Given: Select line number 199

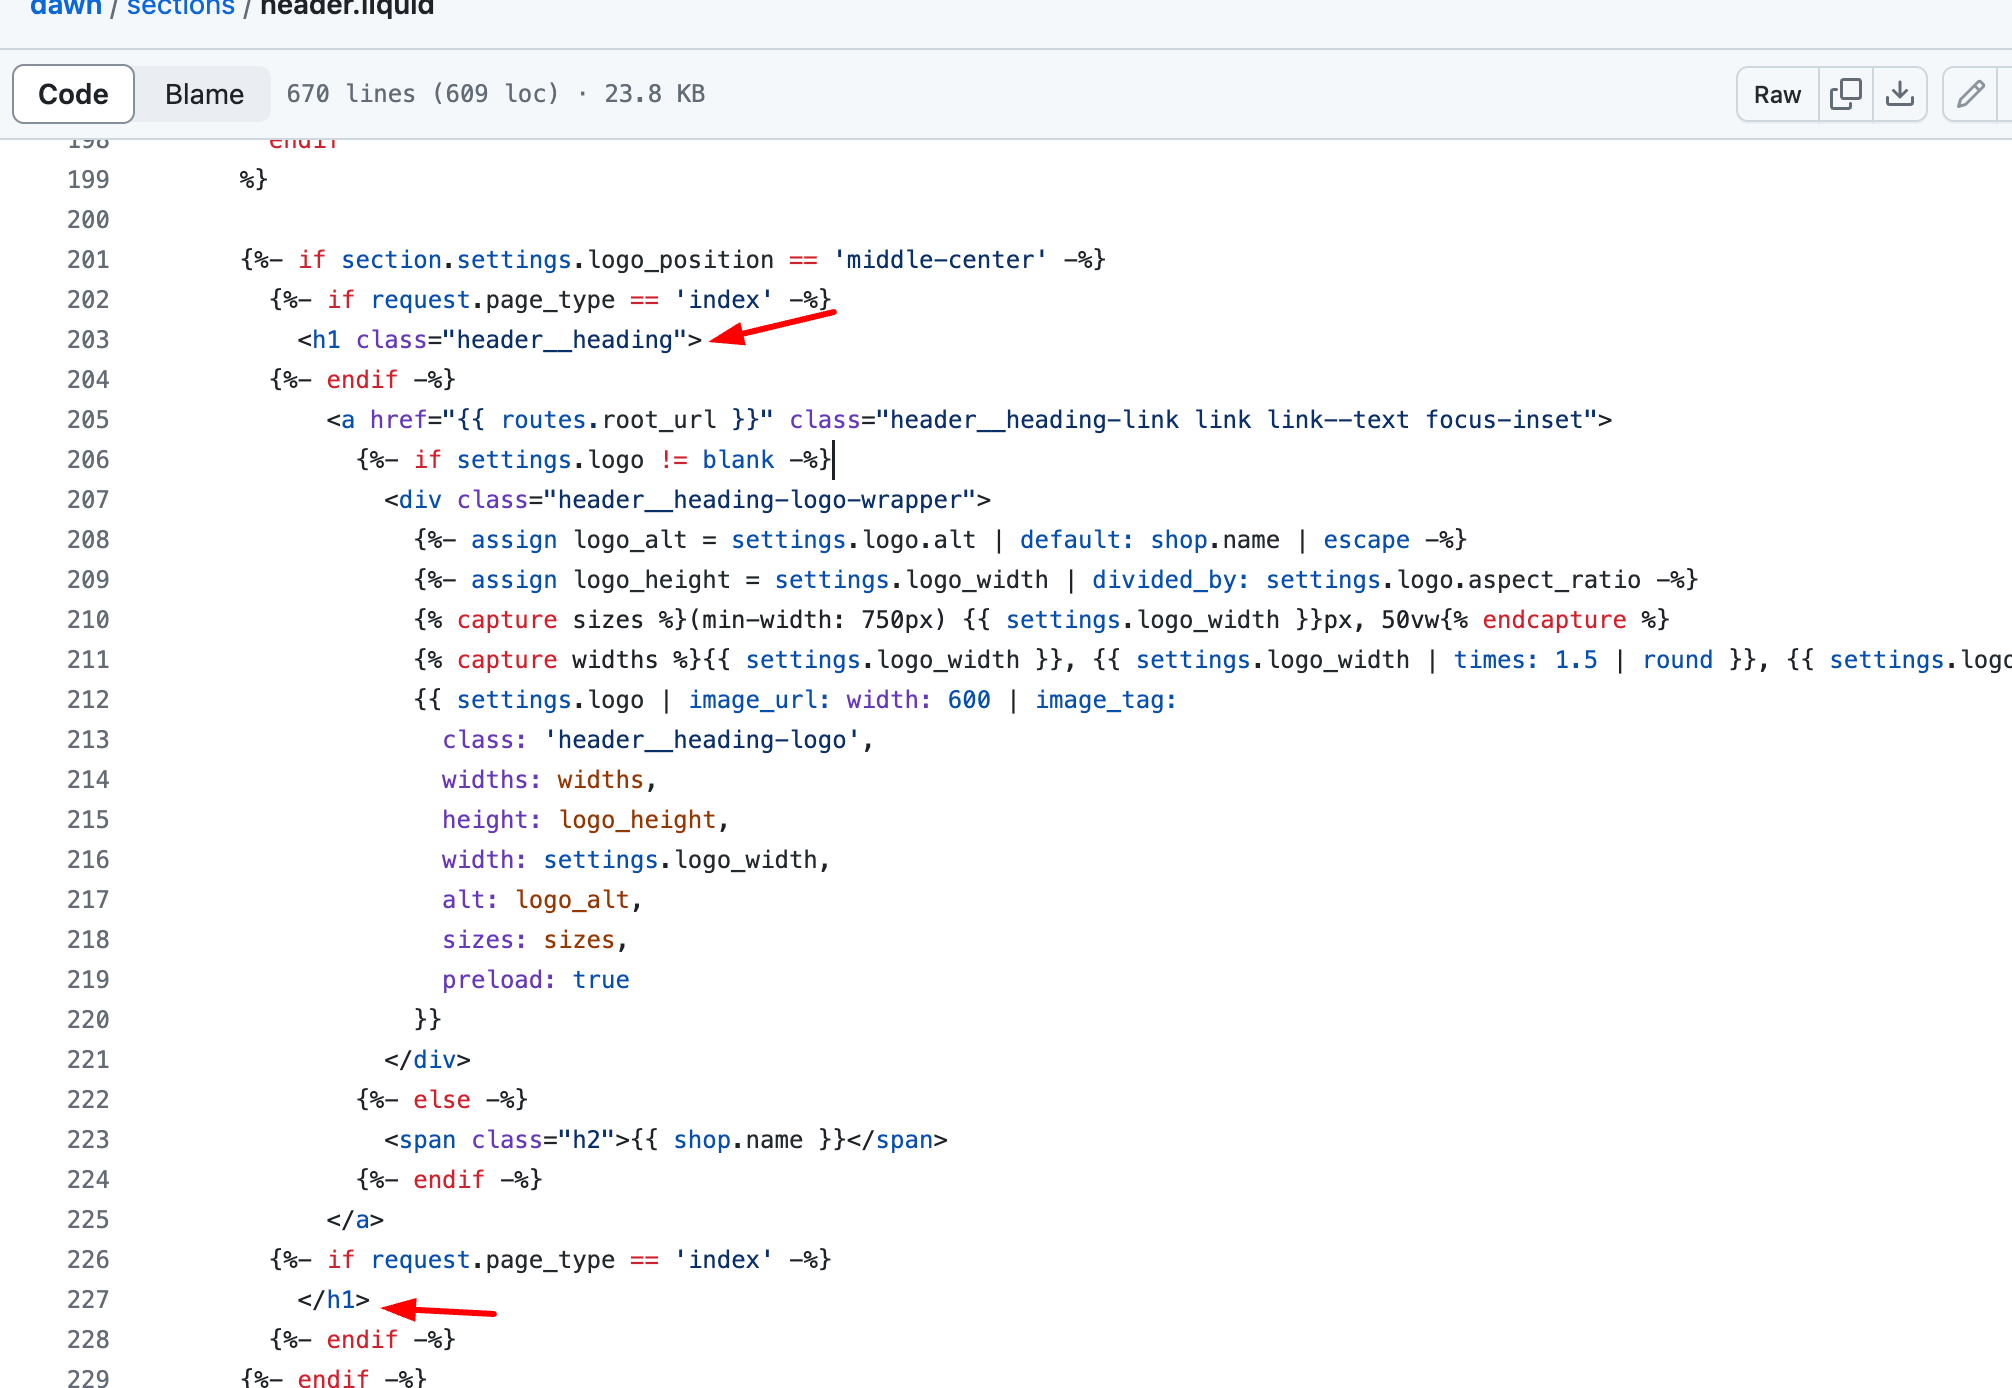Looking at the screenshot, I should [x=88, y=180].
